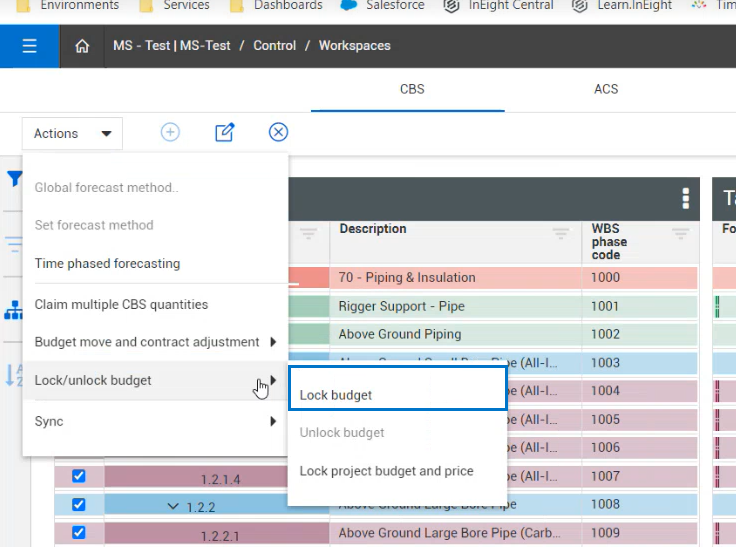Click the add (plus) circle icon
The image size is (736, 547).
(x=170, y=133)
